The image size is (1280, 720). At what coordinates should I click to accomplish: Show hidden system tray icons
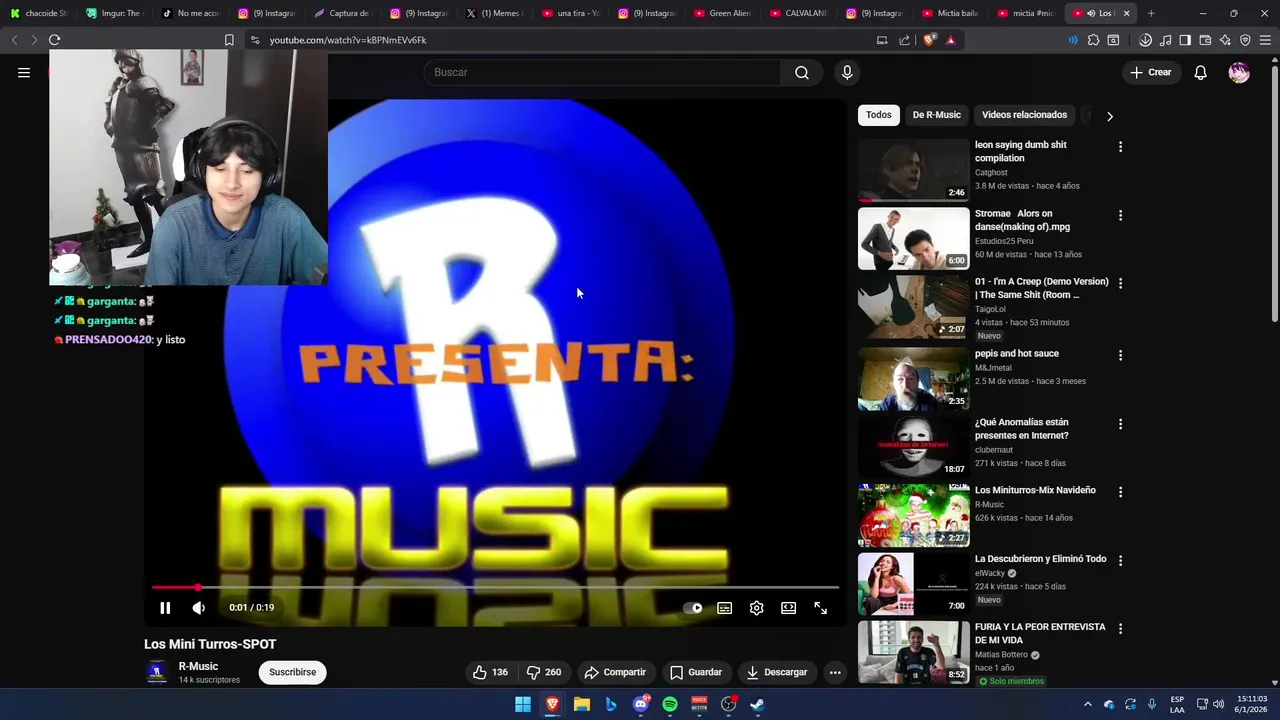[x=1088, y=704]
